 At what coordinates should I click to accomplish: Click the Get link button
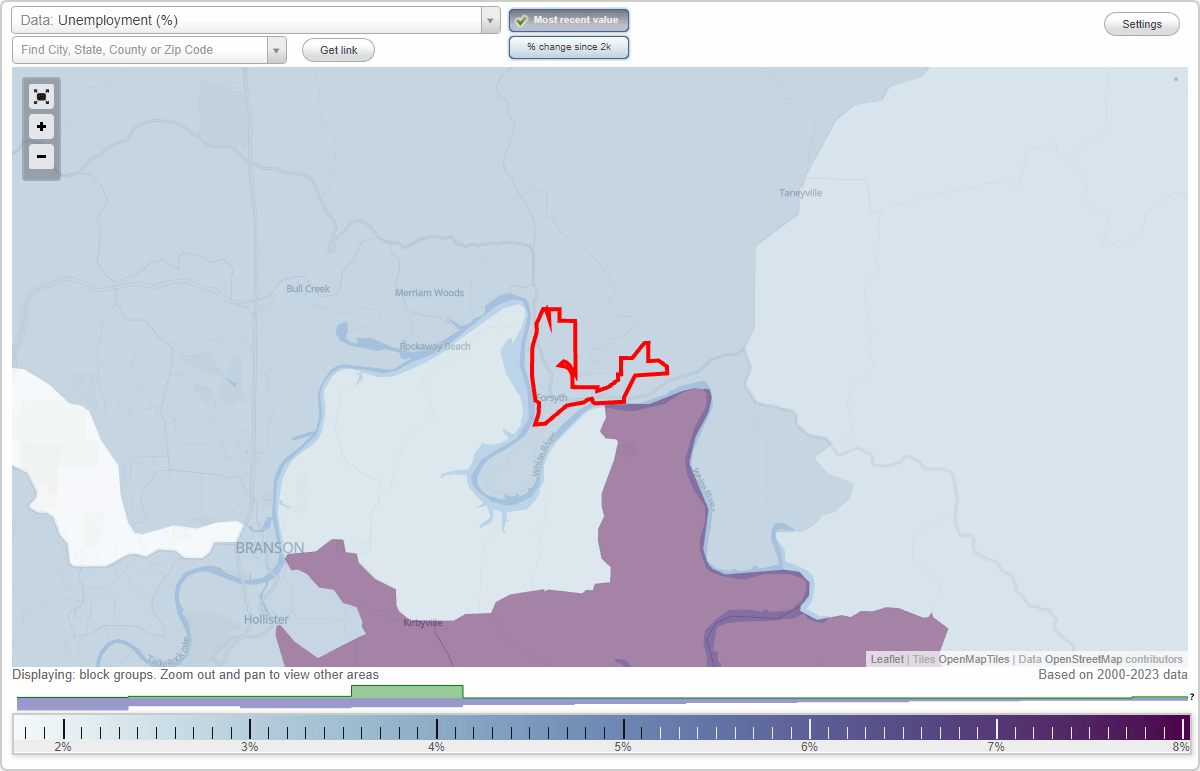pyautogui.click(x=338, y=50)
